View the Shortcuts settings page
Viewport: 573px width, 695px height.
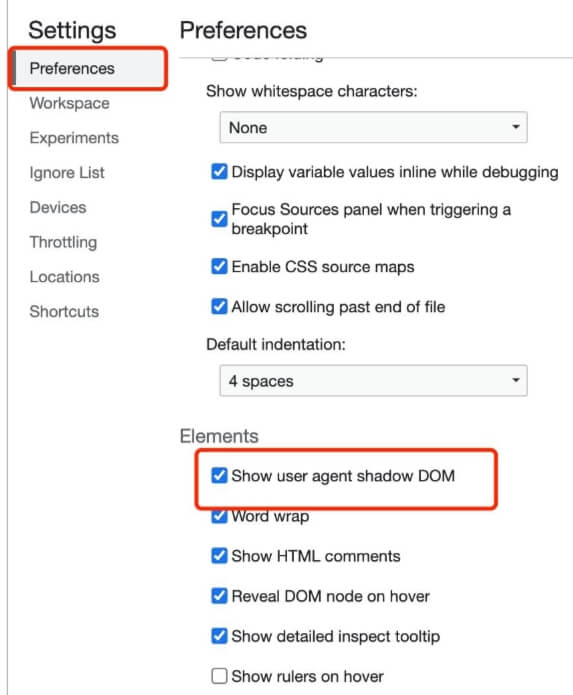pos(64,312)
